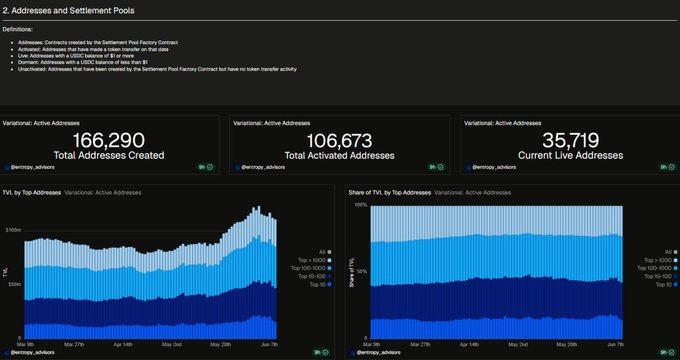The width and height of the screenshot is (680, 360).
Task: Toggle 'All' legend entry in TVL by Top Addresses chart
Action: pyautogui.click(x=325, y=252)
